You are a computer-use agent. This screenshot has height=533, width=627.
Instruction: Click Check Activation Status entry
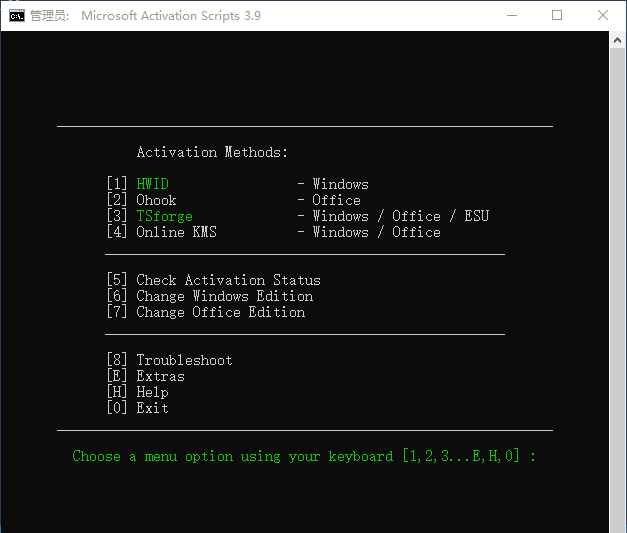(228, 280)
